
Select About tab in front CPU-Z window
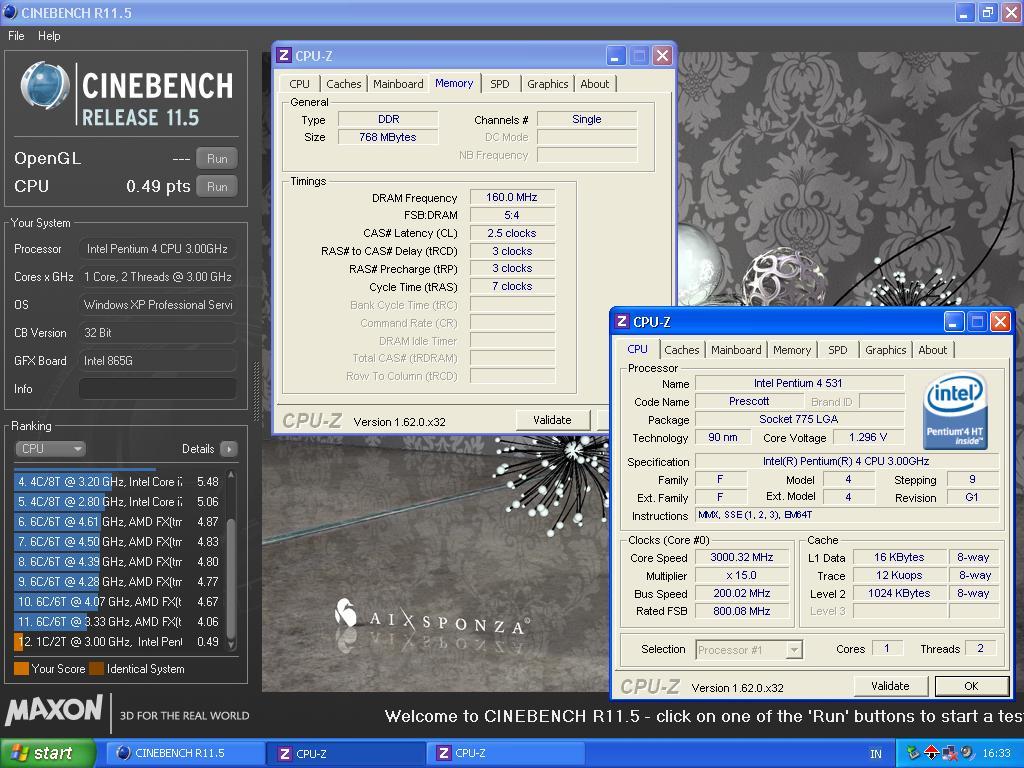tap(933, 350)
